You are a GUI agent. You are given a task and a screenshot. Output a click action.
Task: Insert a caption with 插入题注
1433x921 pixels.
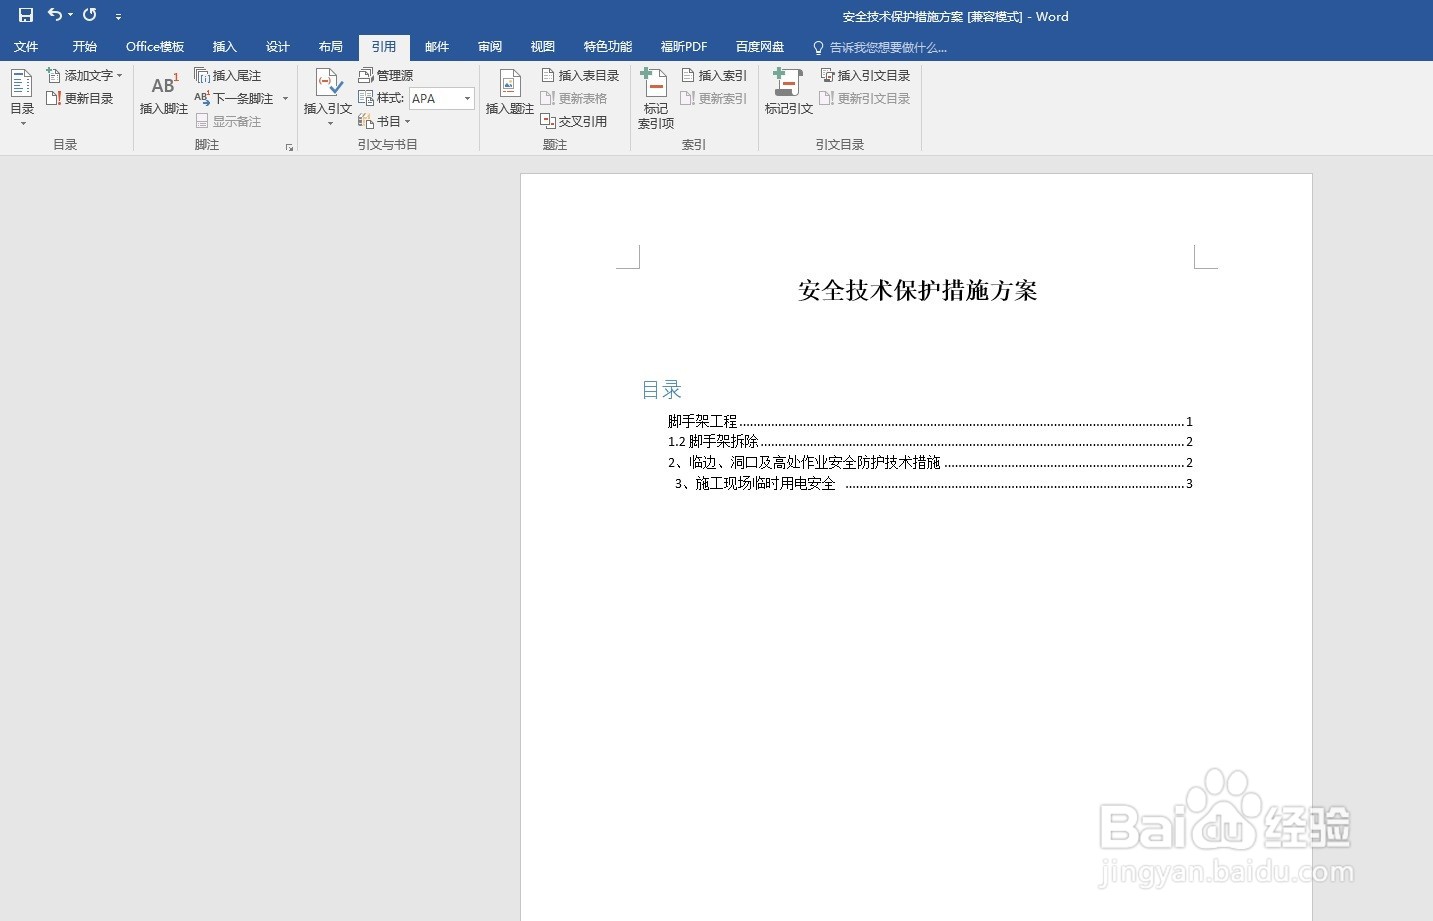click(x=509, y=92)
